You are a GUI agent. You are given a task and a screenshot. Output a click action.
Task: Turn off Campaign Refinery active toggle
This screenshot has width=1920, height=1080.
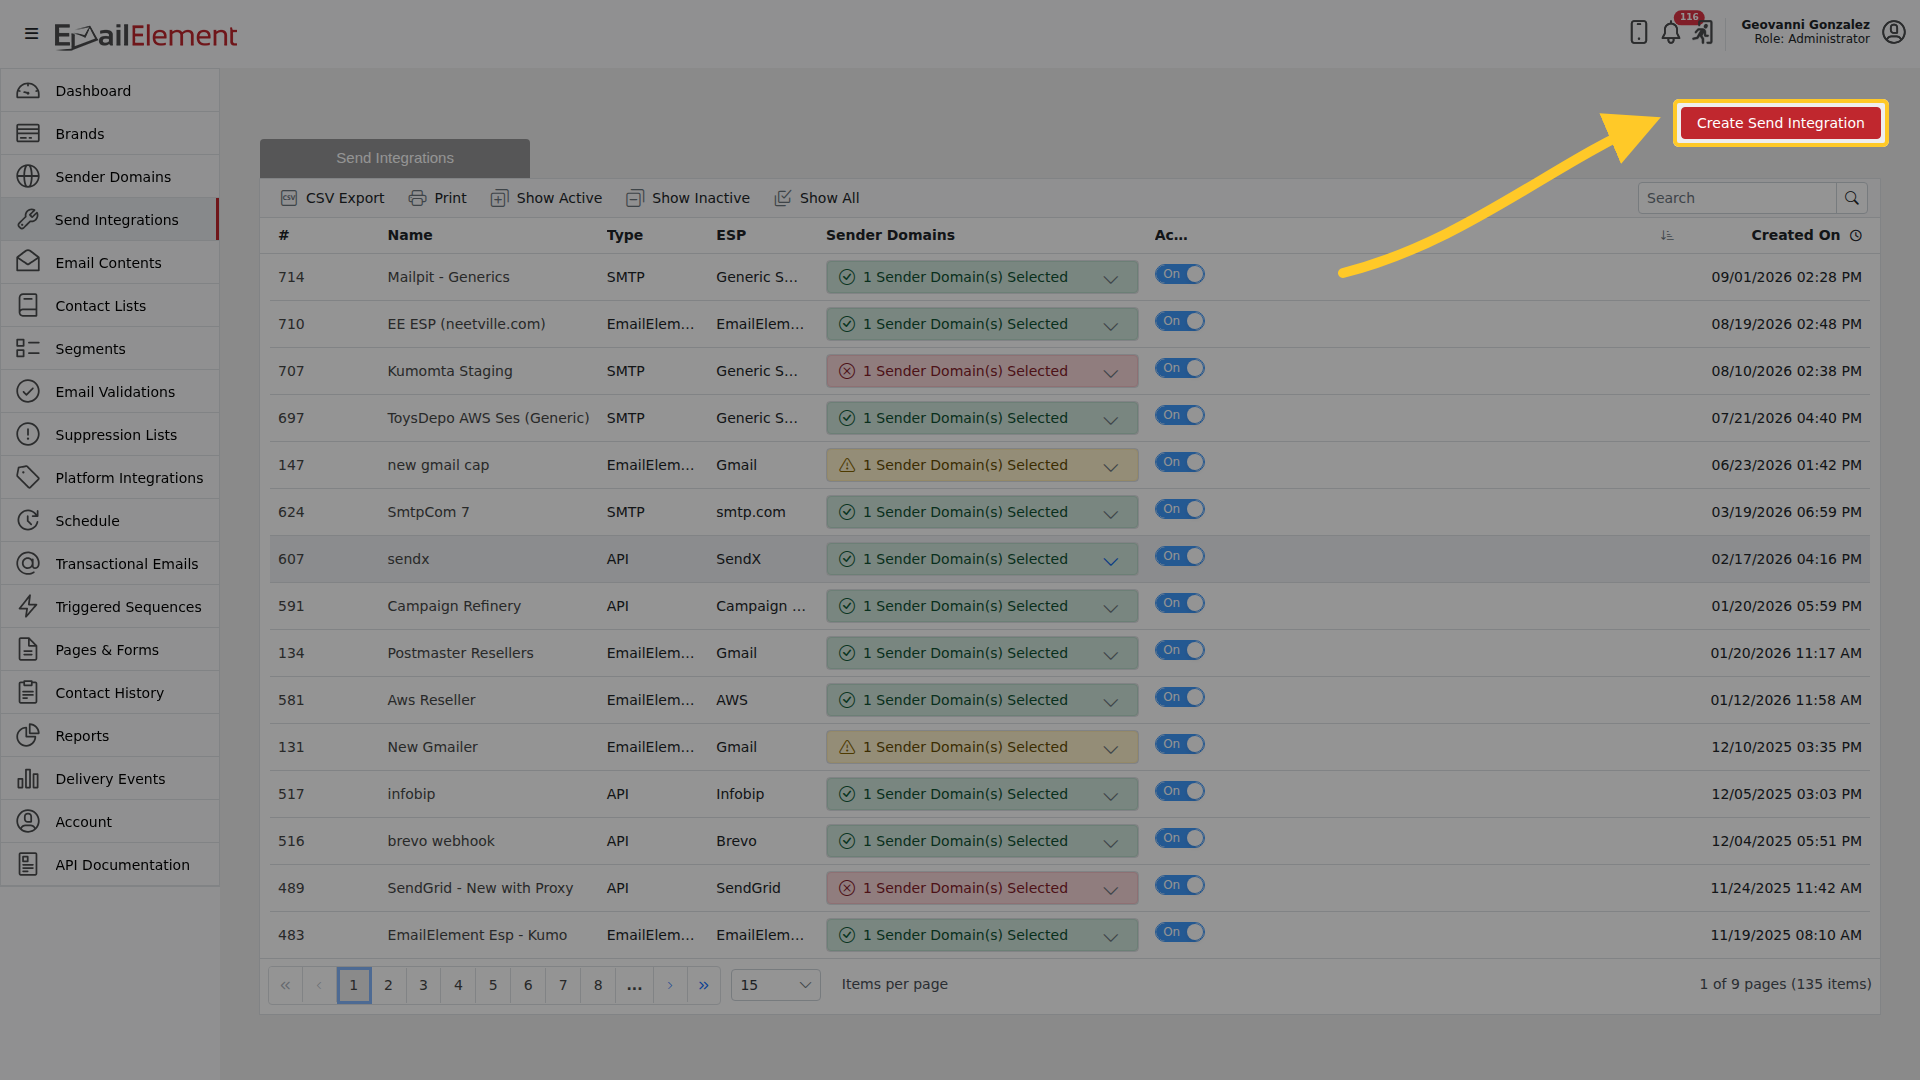pyautogui.click(x=1180, y=603)
